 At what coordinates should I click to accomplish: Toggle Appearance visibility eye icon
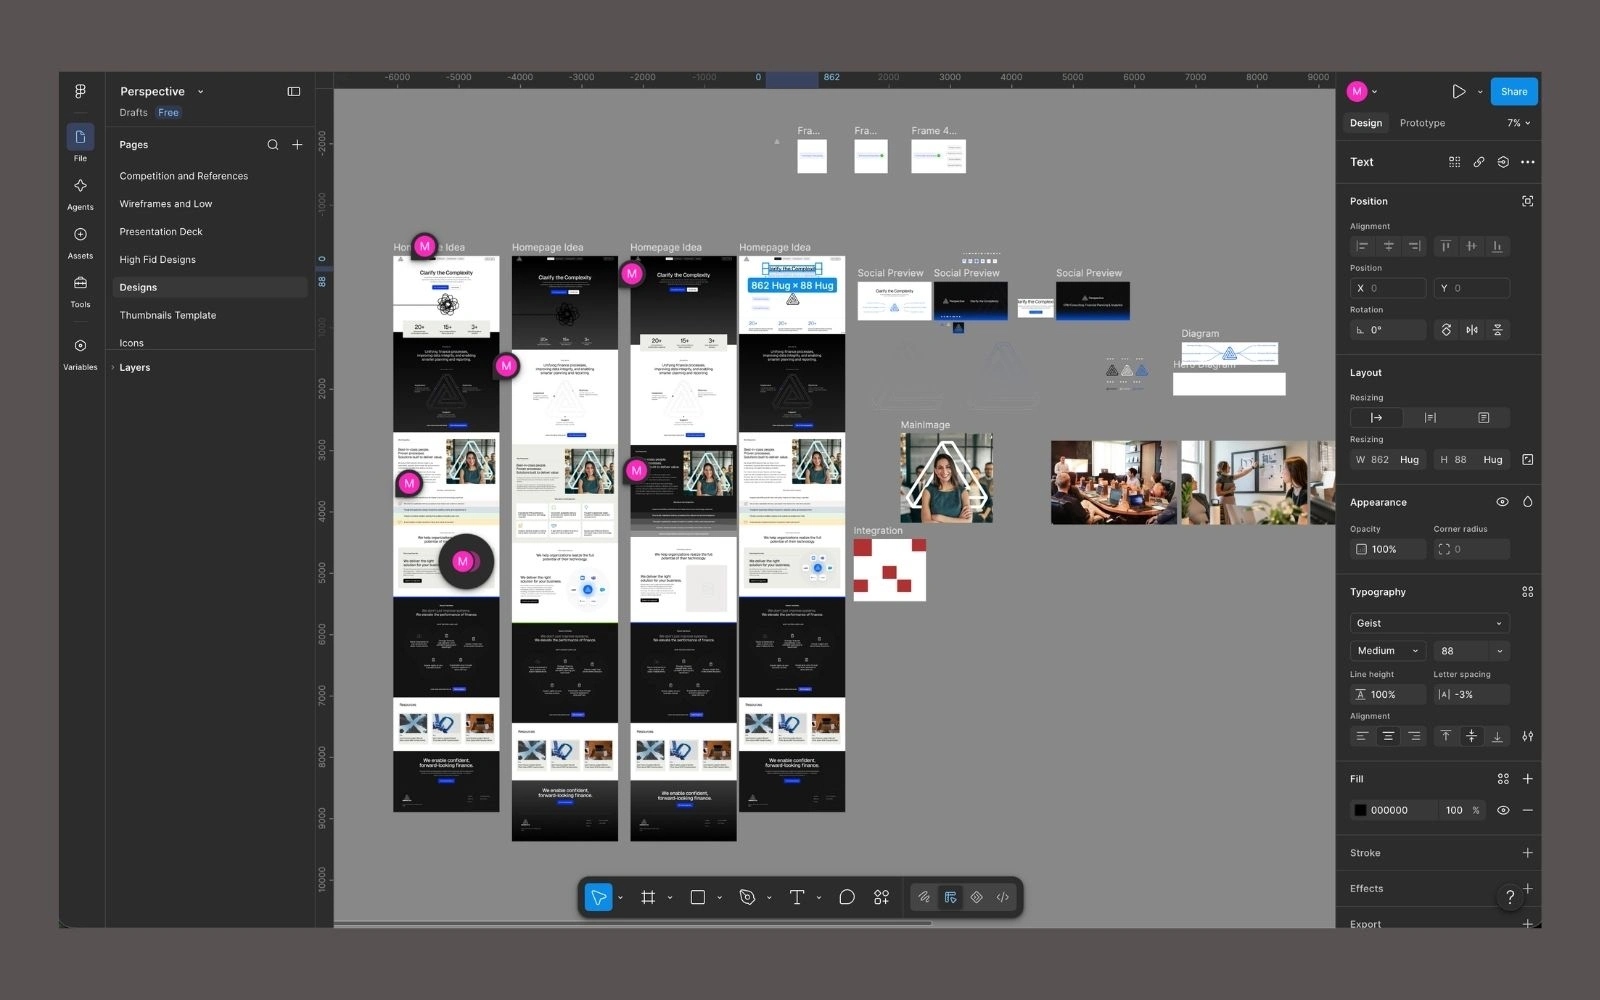(1502, 502)
